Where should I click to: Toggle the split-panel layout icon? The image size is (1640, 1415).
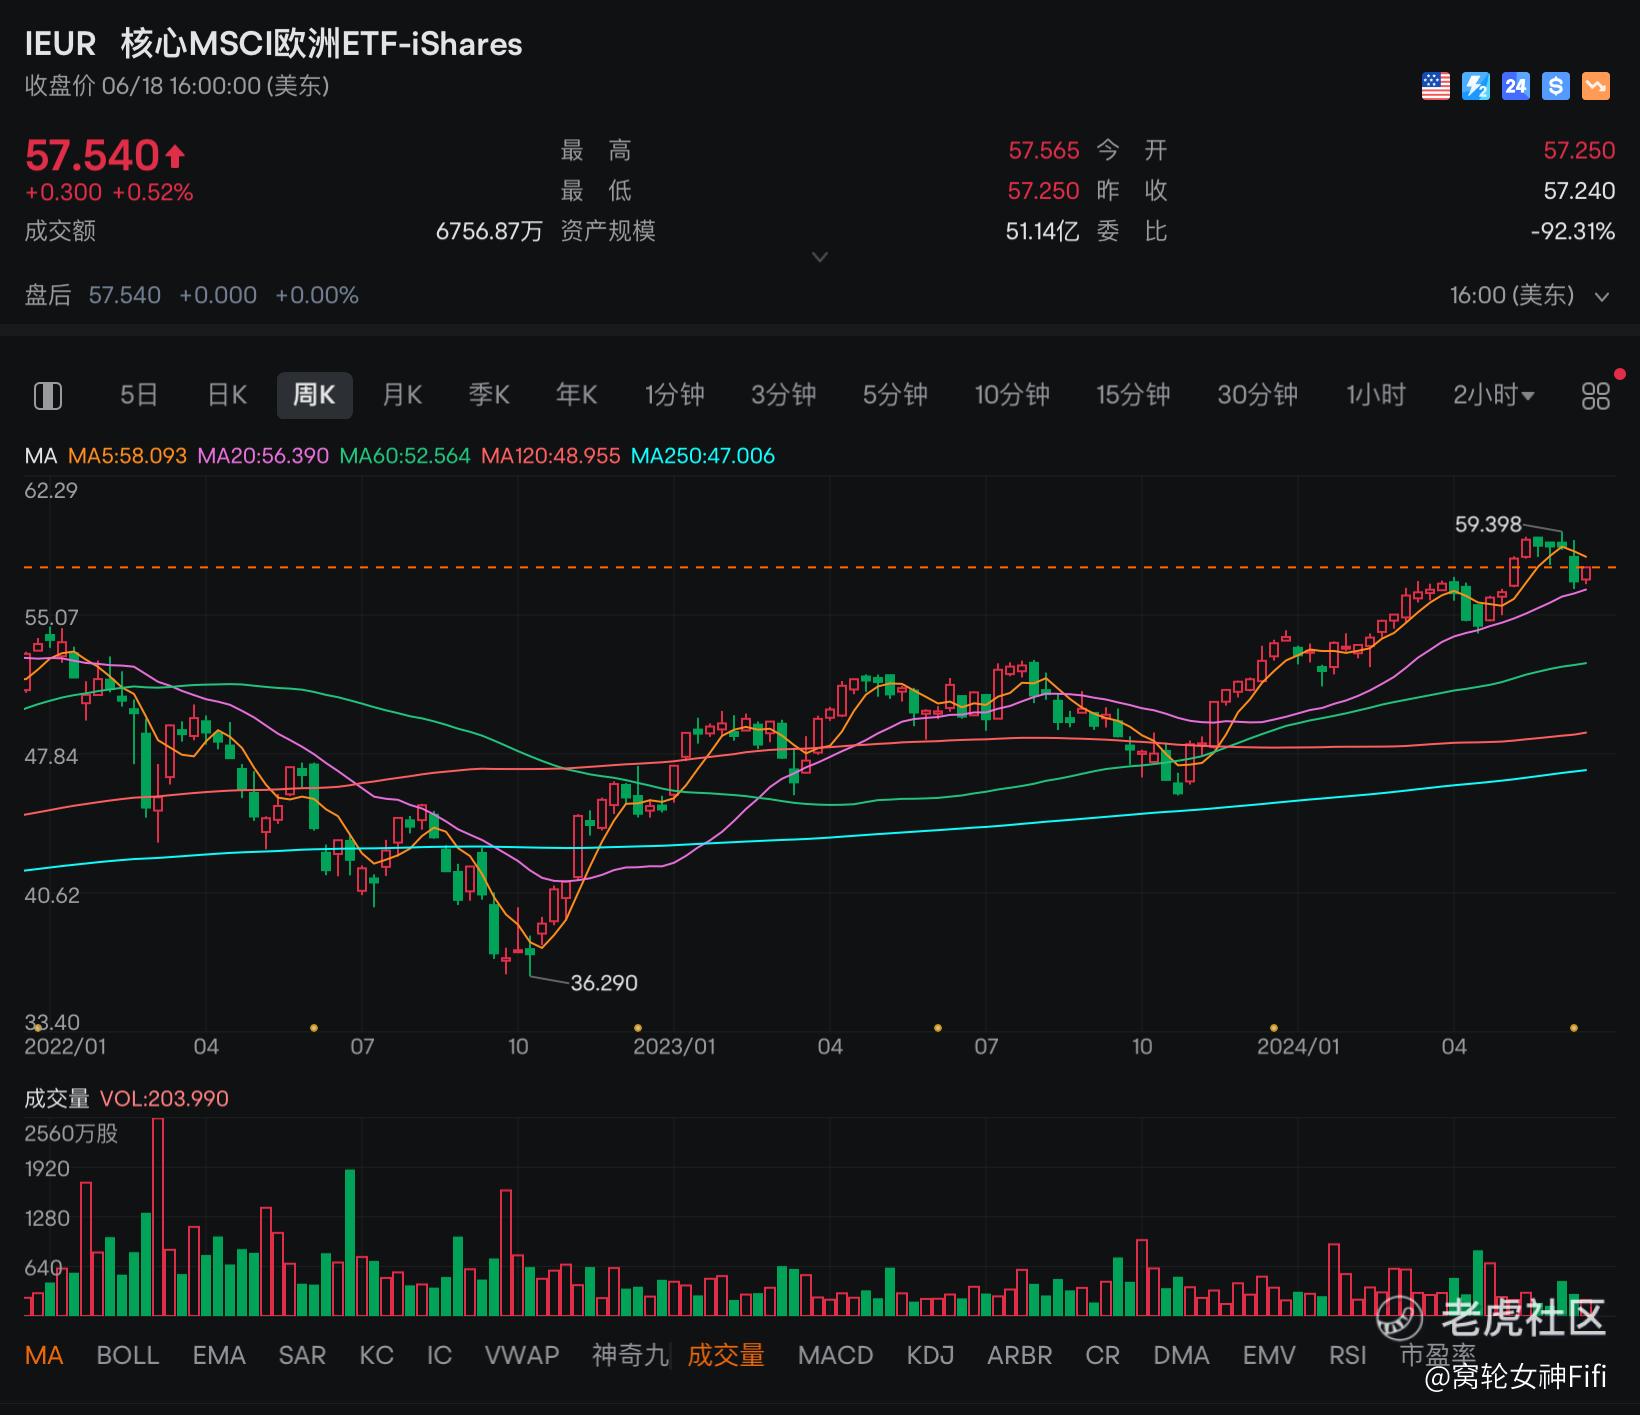pos(48,396)
